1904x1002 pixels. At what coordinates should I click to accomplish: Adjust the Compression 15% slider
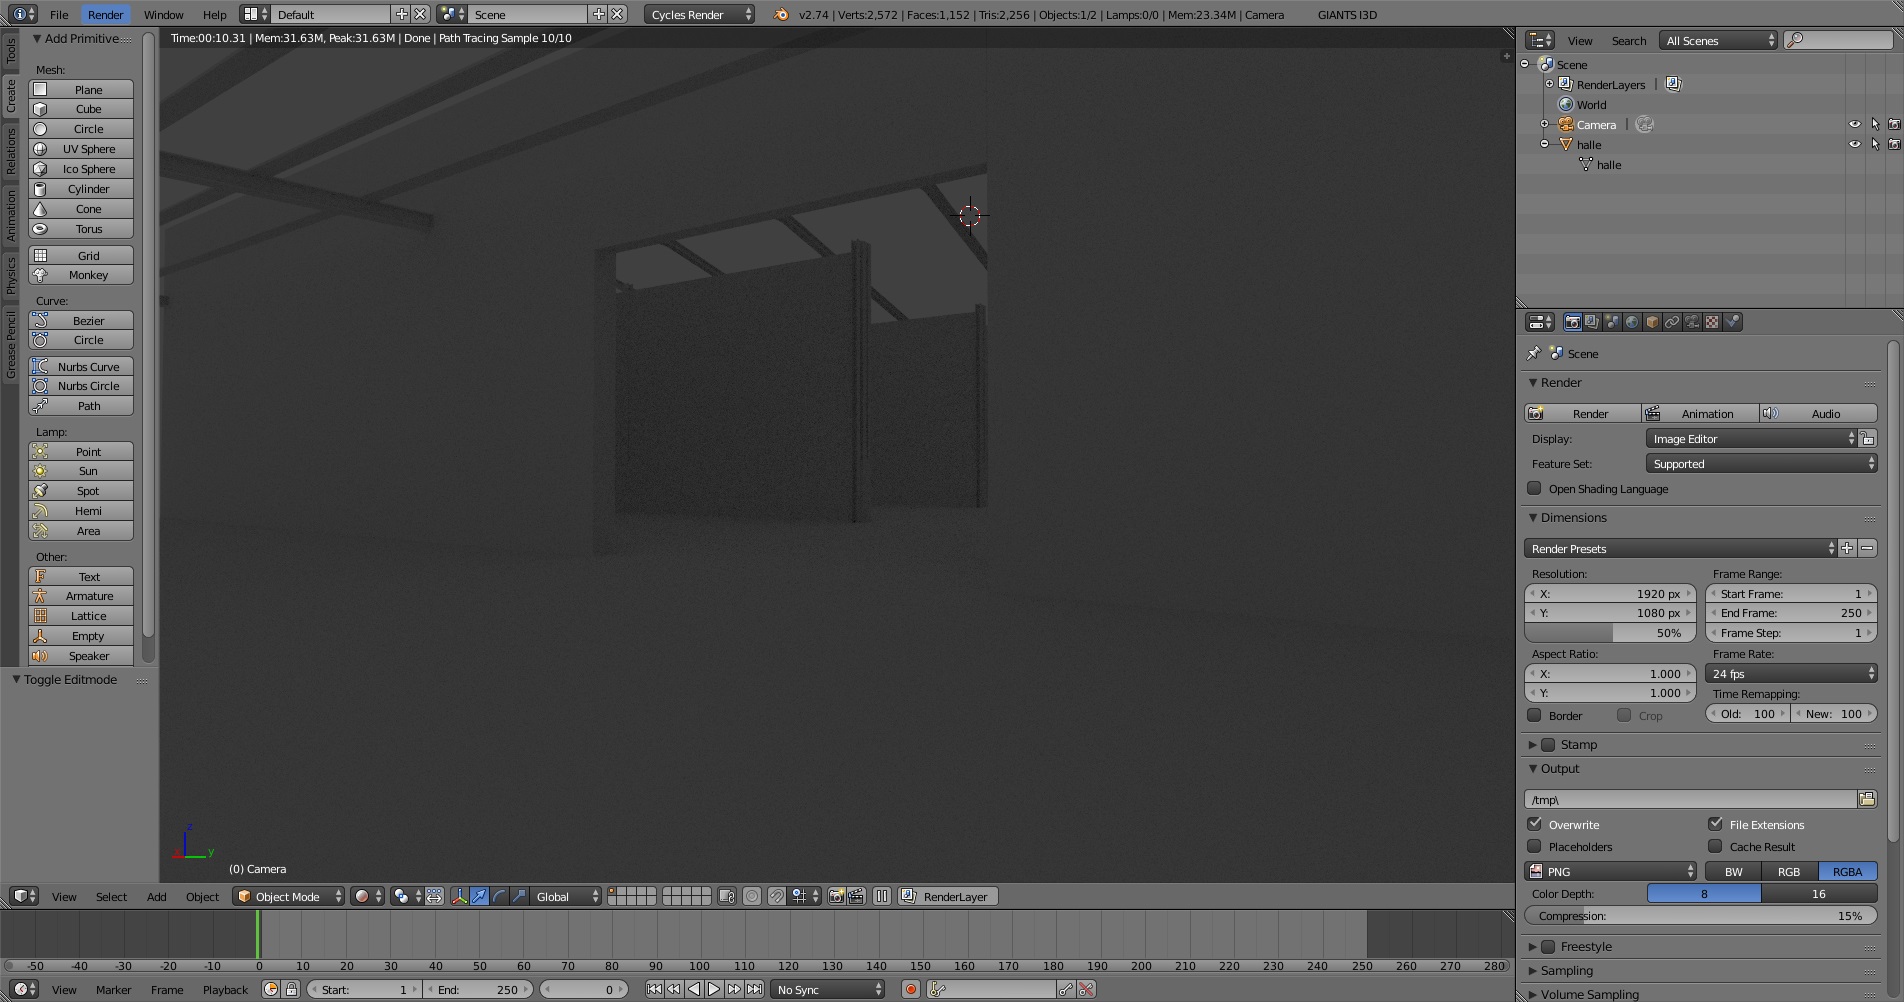[x=1700, y=915]
